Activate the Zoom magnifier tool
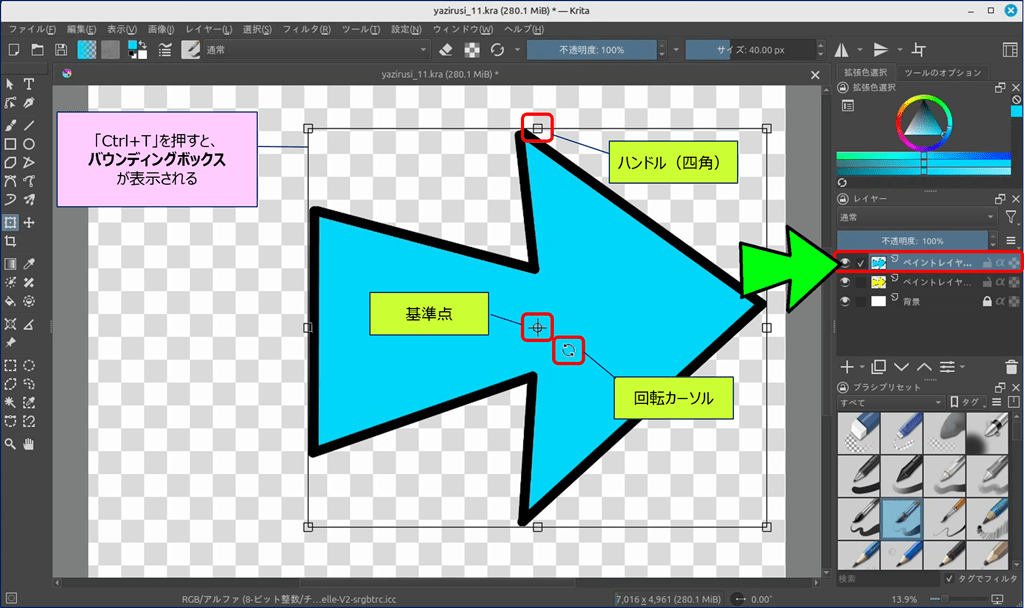Image resolution: width=1024 pixels, height=608 pixels. pyautogui.click(x=10, y=443)
